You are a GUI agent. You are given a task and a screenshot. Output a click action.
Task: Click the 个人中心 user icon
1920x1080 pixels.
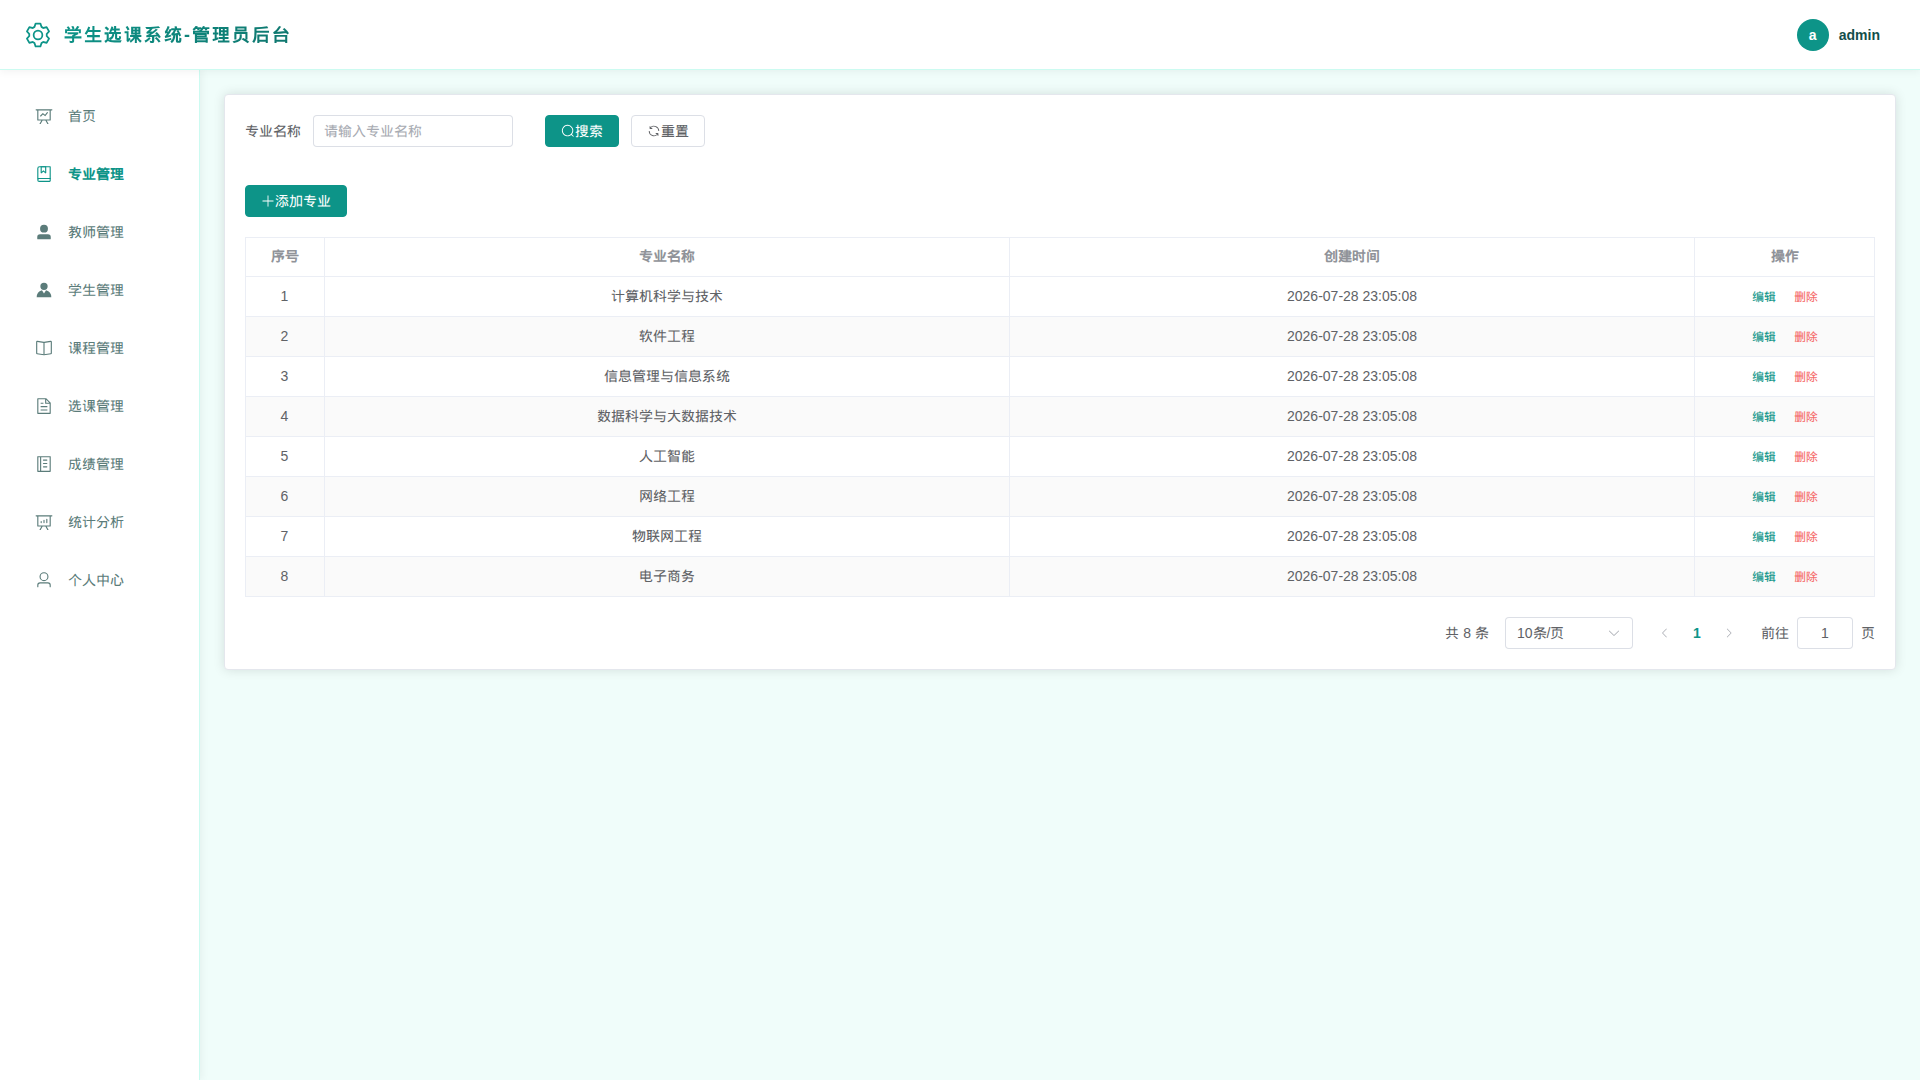(44, 580)
